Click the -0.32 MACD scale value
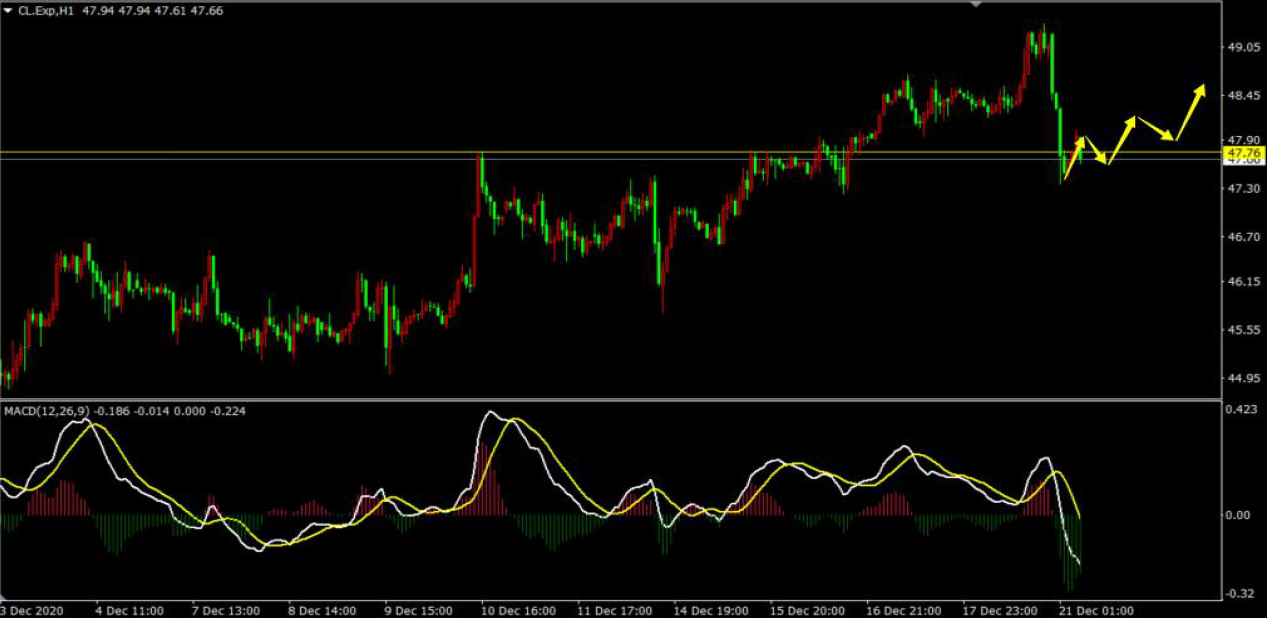This screenshot has height=618, width=1267. [1241, 593]
